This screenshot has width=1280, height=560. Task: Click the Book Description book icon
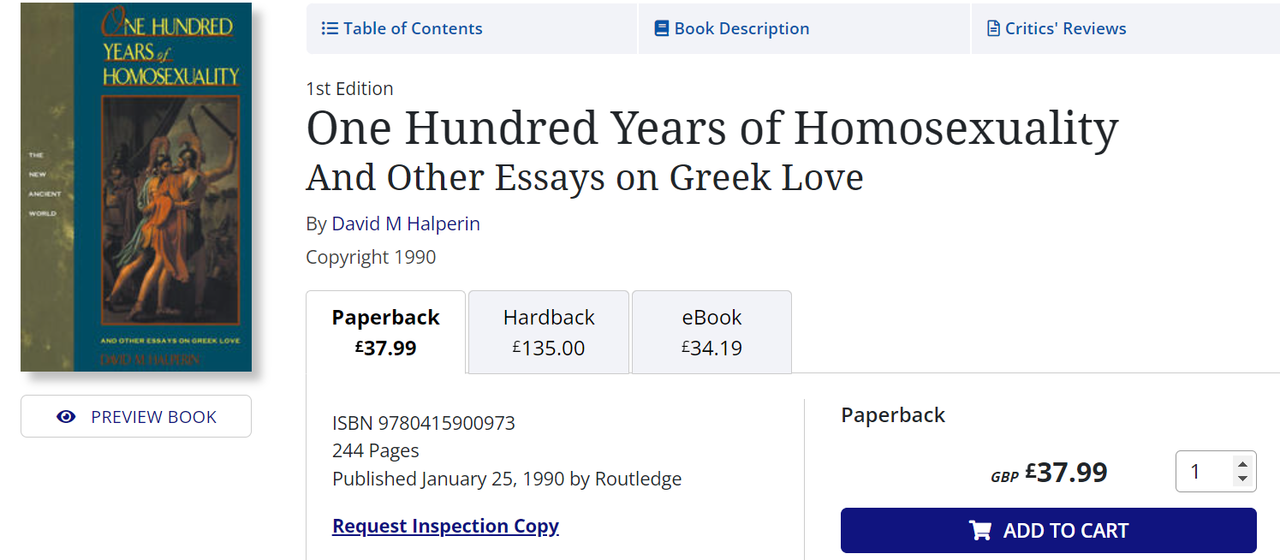[x=661, y=29]
